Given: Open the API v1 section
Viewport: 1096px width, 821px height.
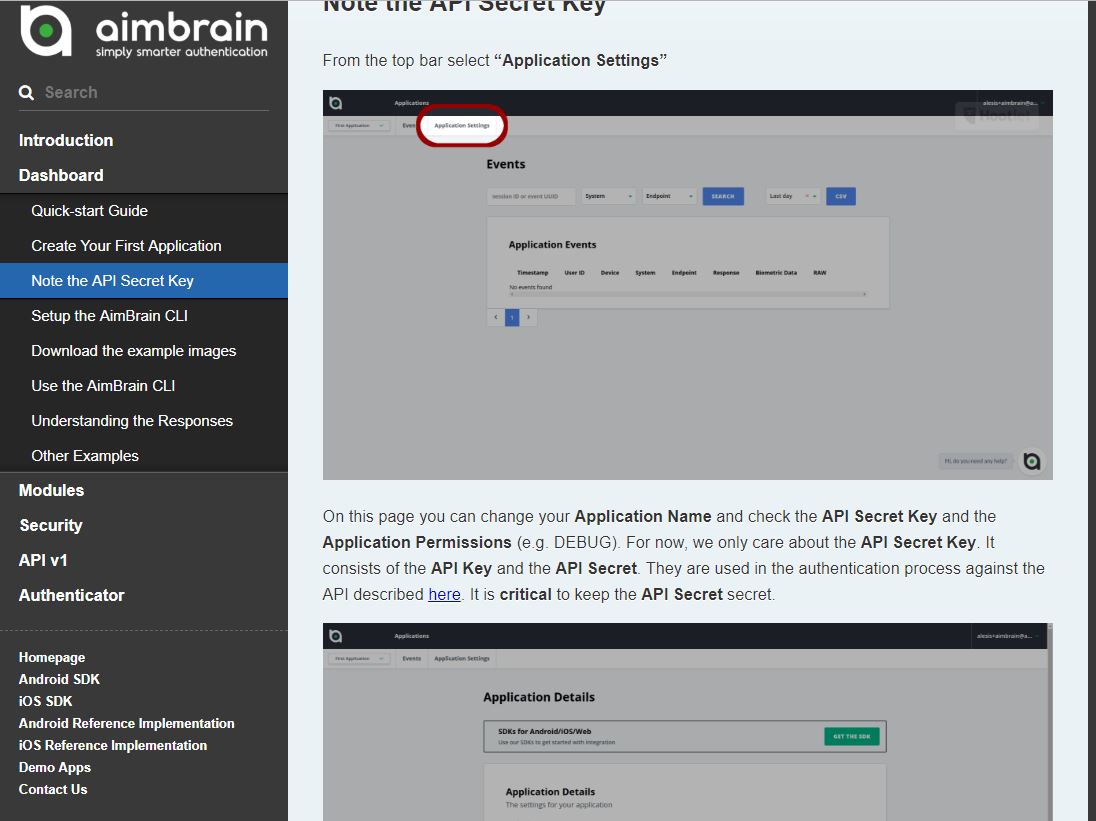Looking at the screenshot, I should [x=43, y=560].
